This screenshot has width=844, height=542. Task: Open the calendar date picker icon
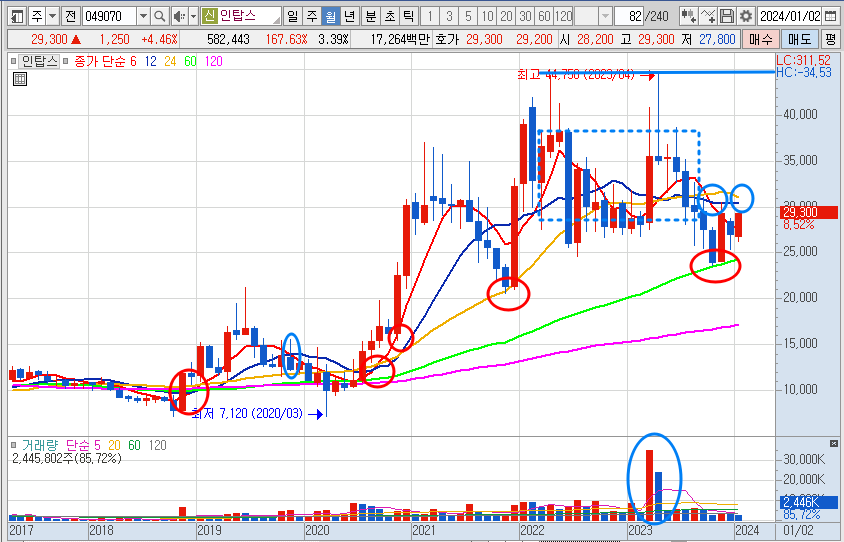(831, 16)
